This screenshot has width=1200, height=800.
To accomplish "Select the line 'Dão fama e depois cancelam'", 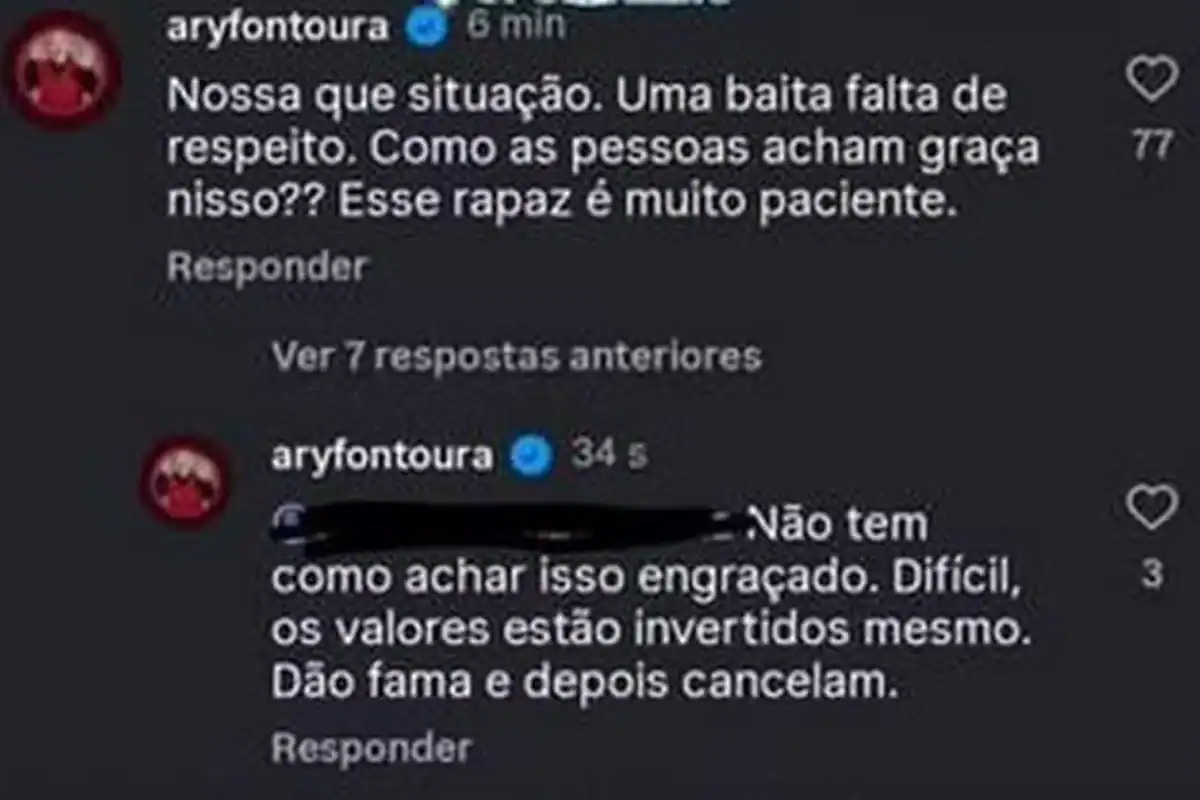I will [581, 684].
